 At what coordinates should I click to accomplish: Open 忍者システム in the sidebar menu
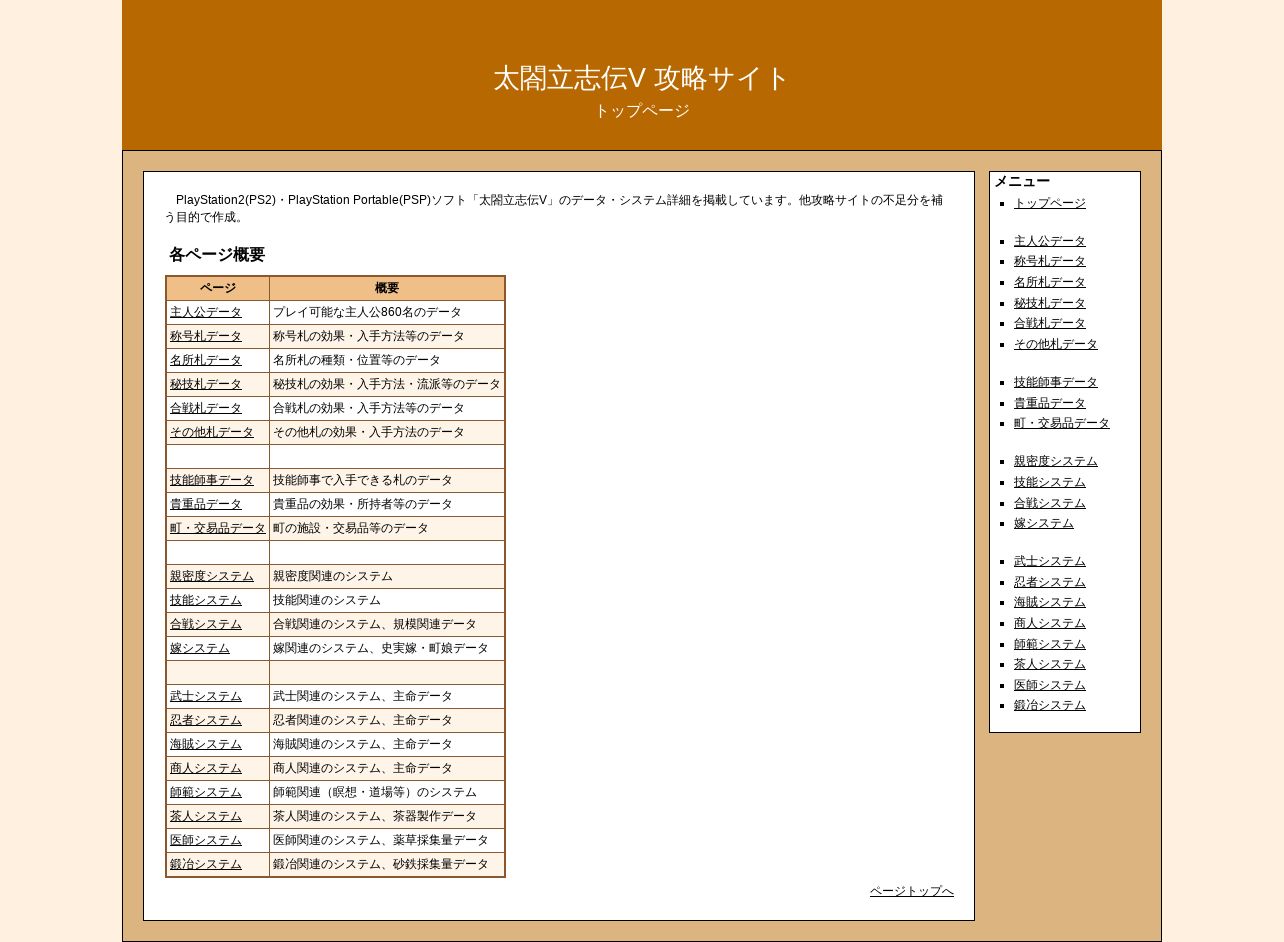1049,582
